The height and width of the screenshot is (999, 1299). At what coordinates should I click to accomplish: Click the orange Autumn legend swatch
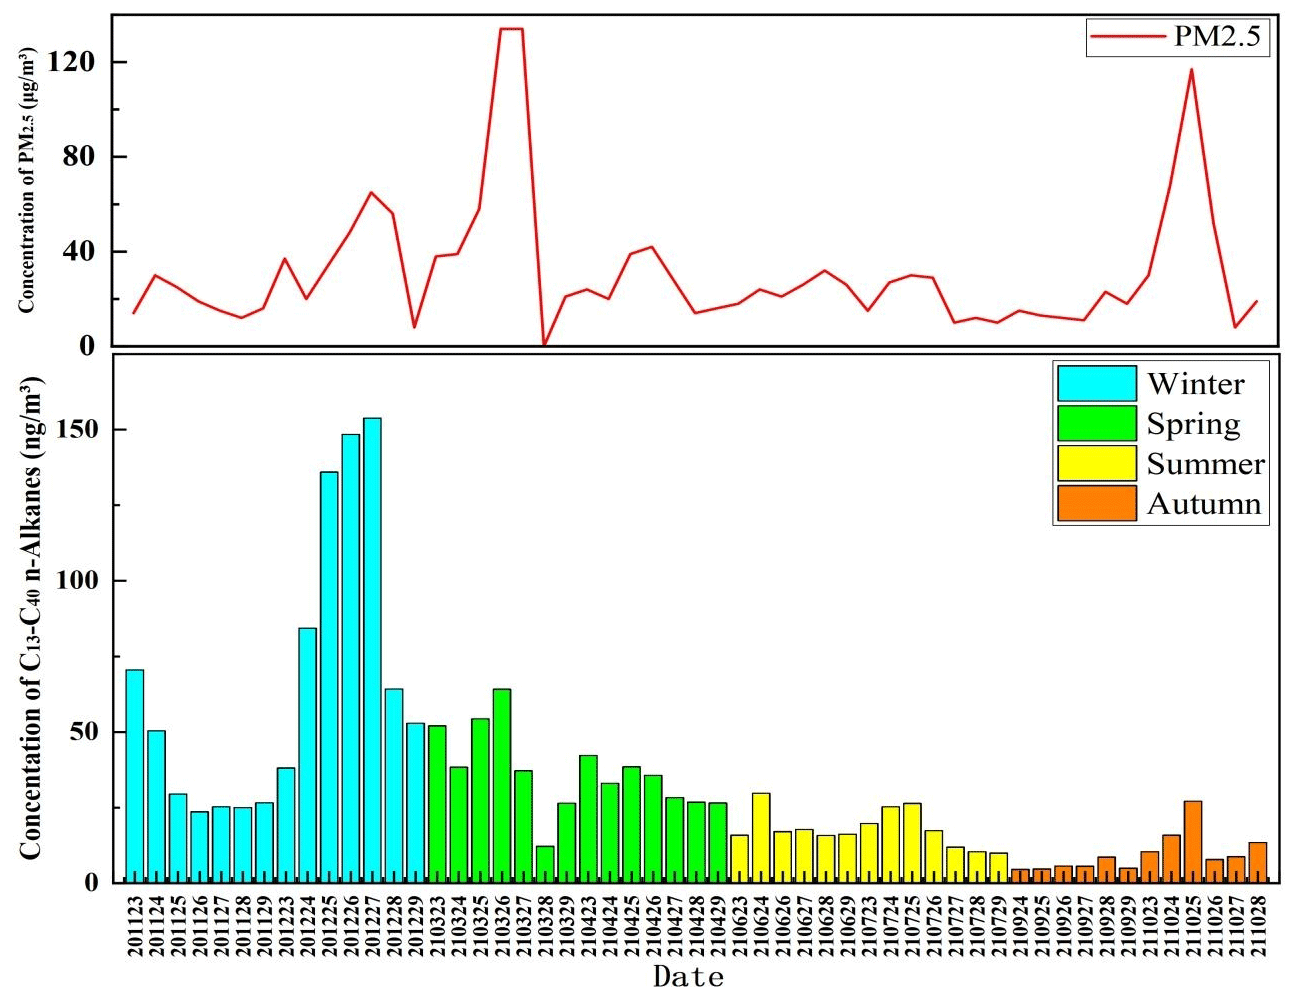[x=1096, y=504]
